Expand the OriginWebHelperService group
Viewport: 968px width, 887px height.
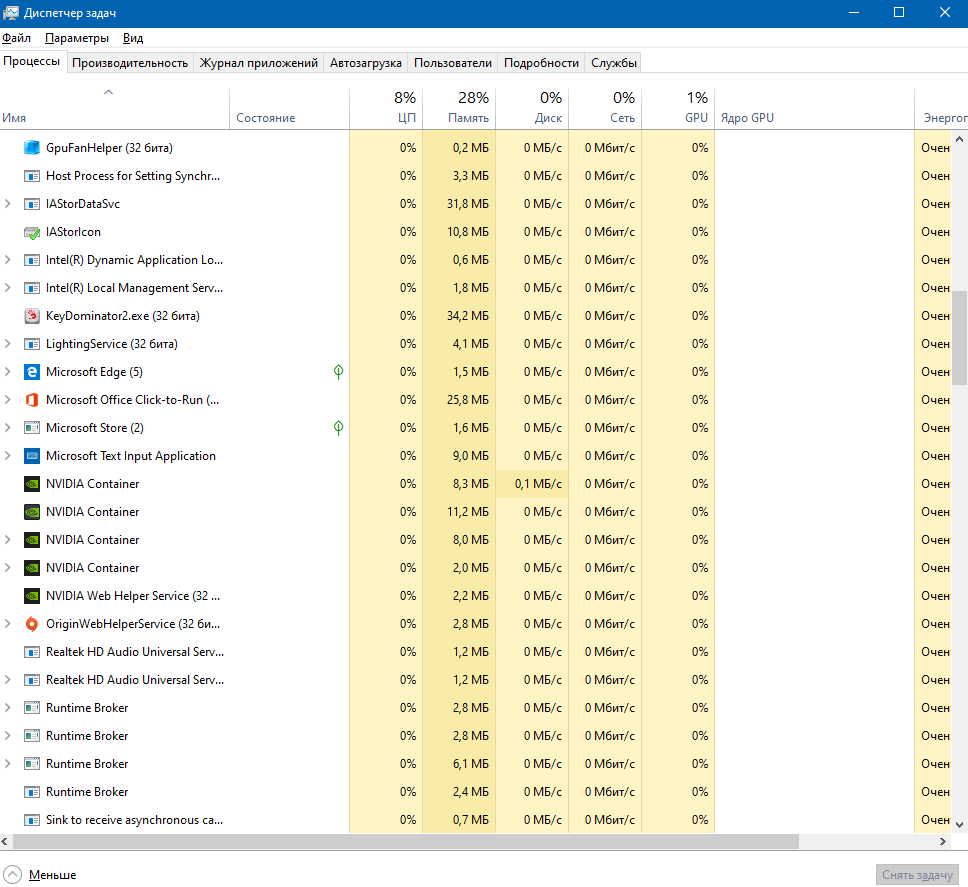7,623
